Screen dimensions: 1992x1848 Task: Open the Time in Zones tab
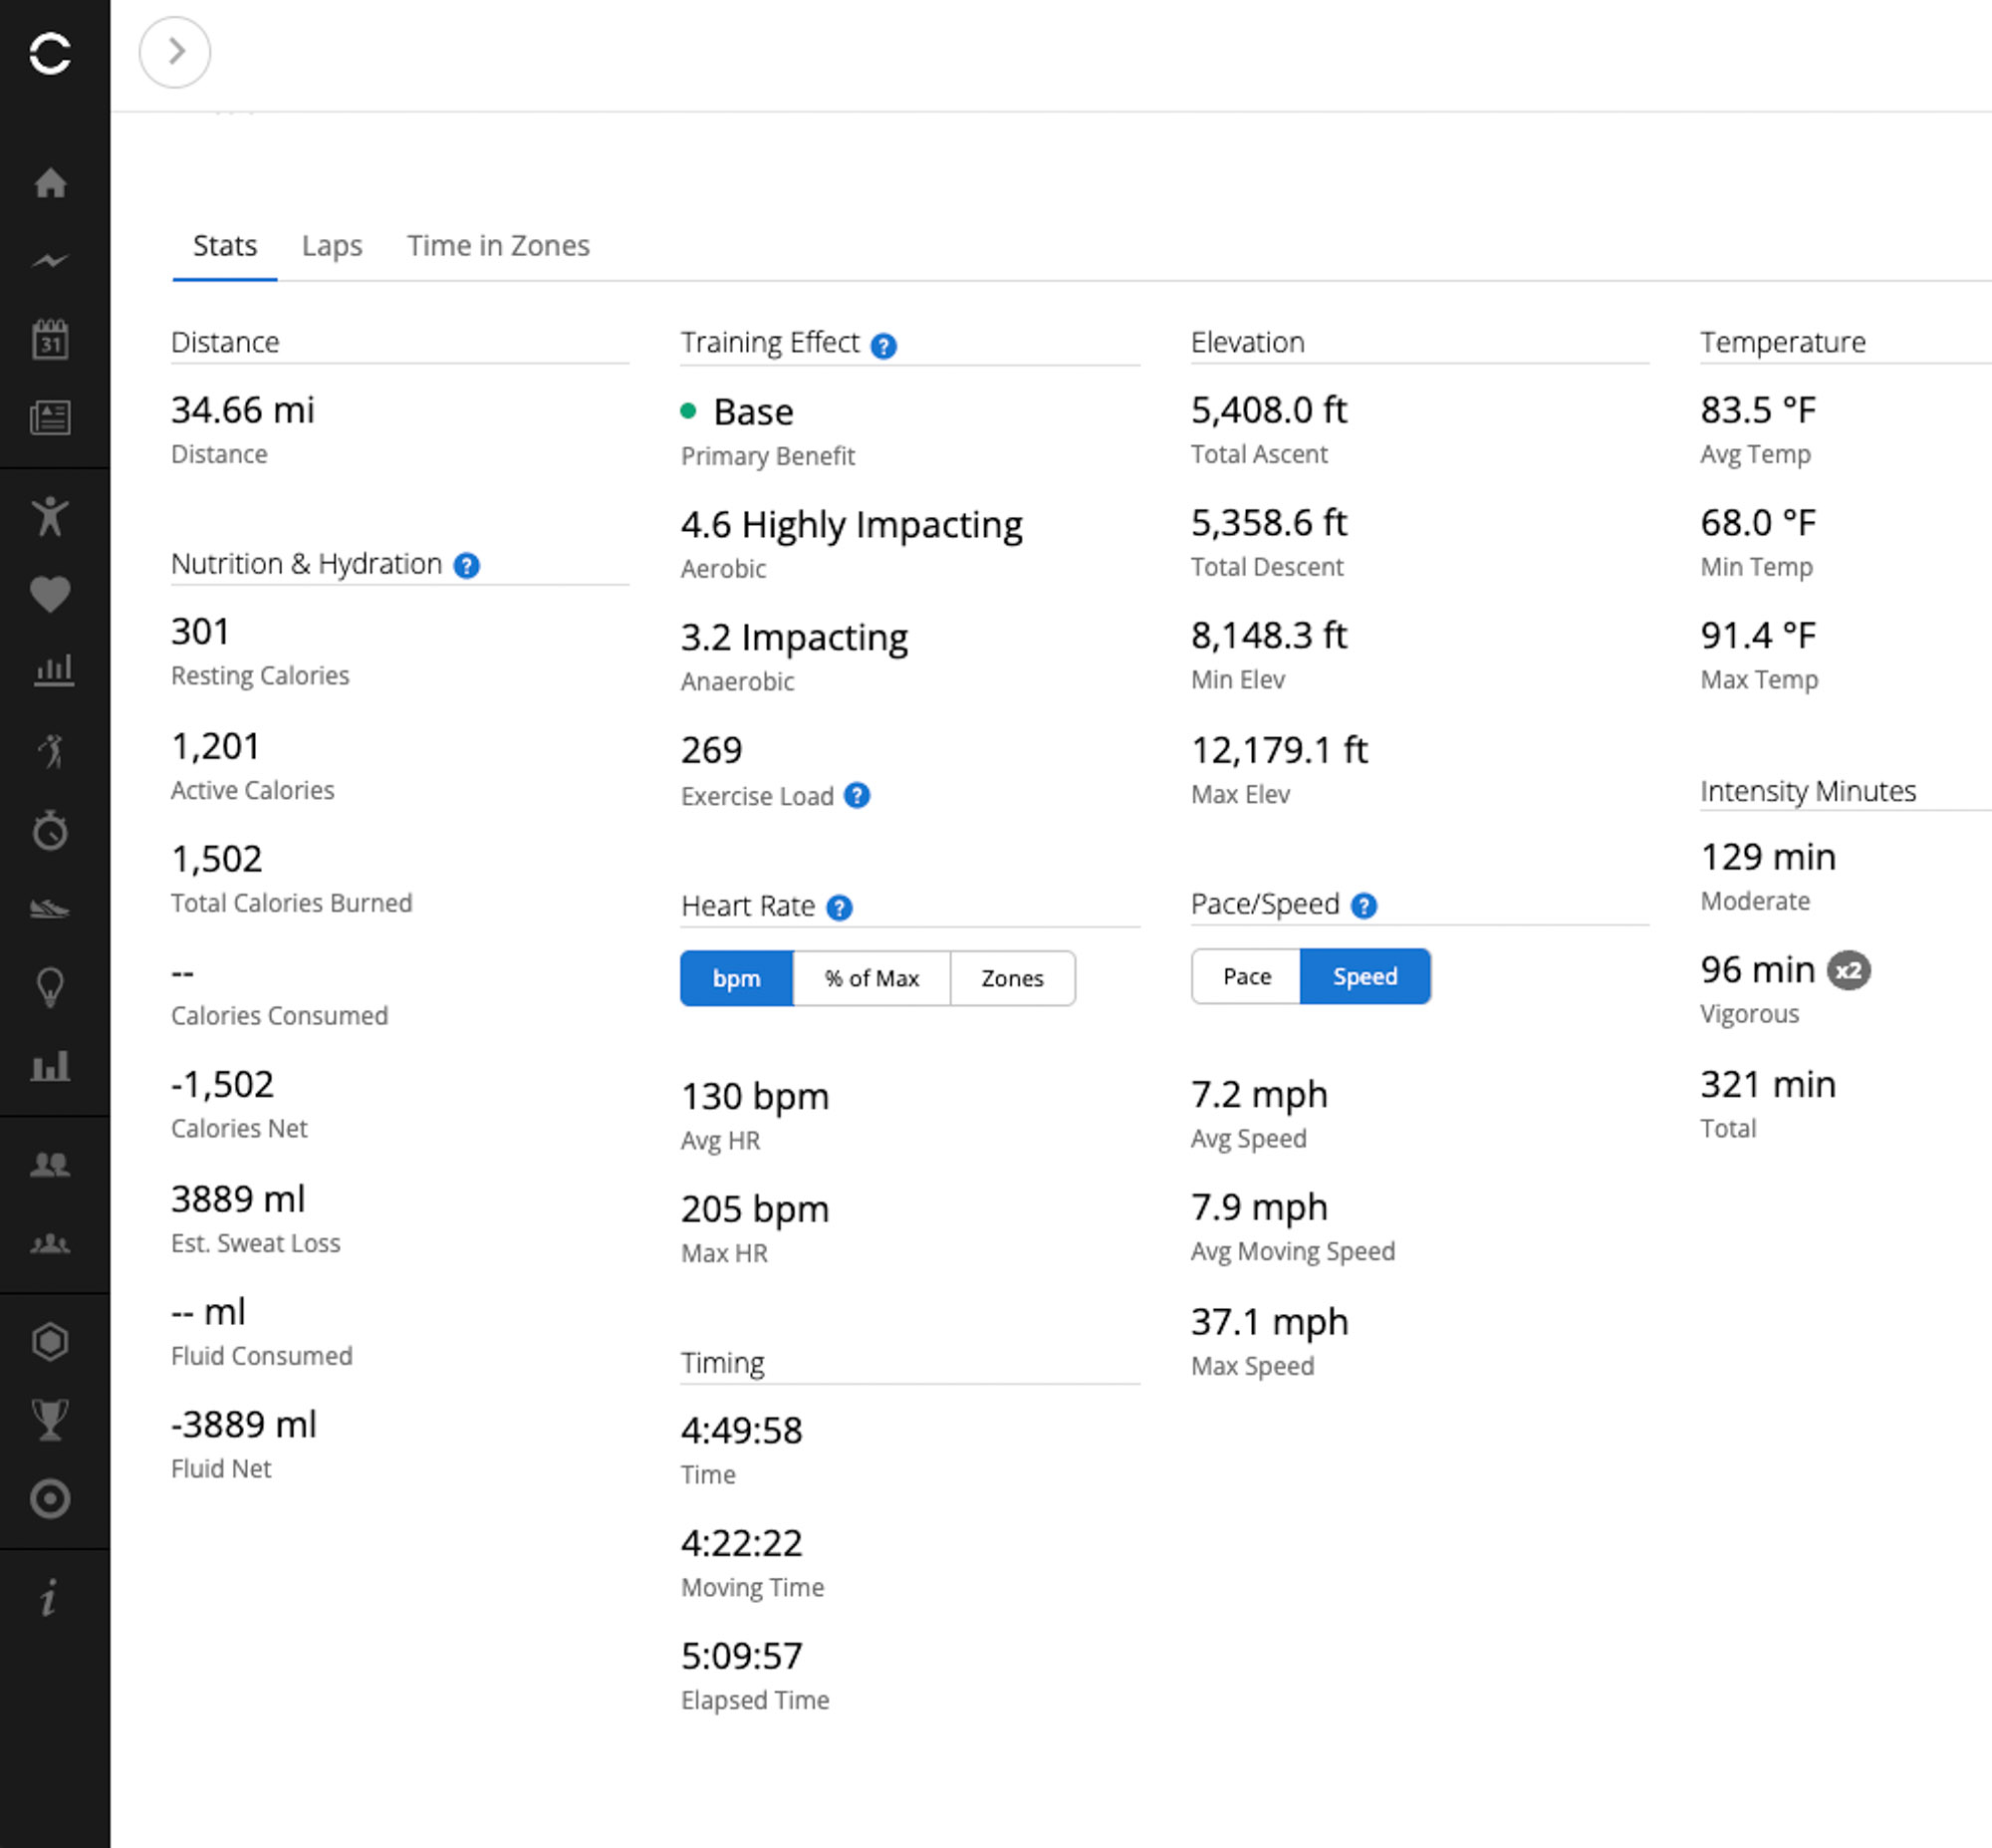498,246
